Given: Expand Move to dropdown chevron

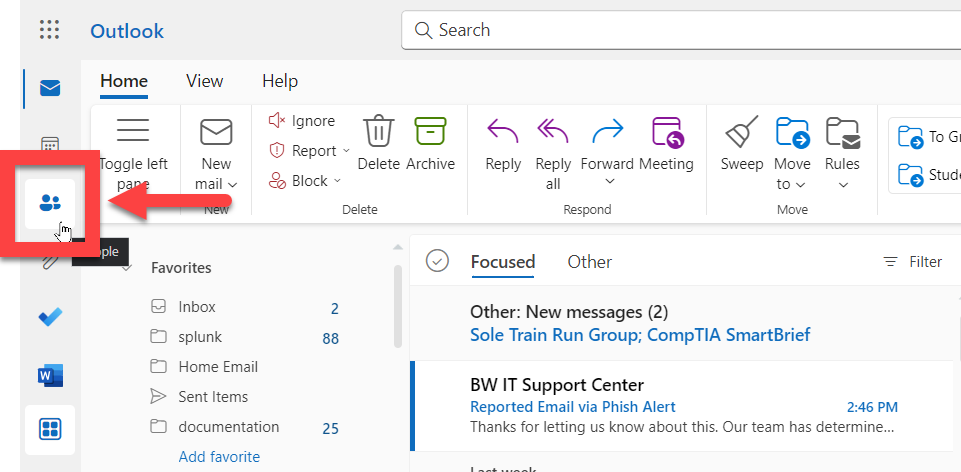Looking at the screenshot, I should pos(801,185).
